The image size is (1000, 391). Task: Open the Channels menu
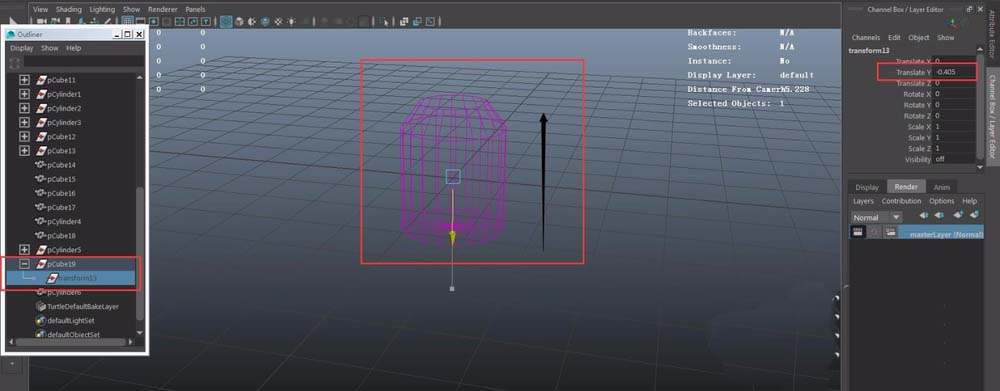click(x=865, y=38)
